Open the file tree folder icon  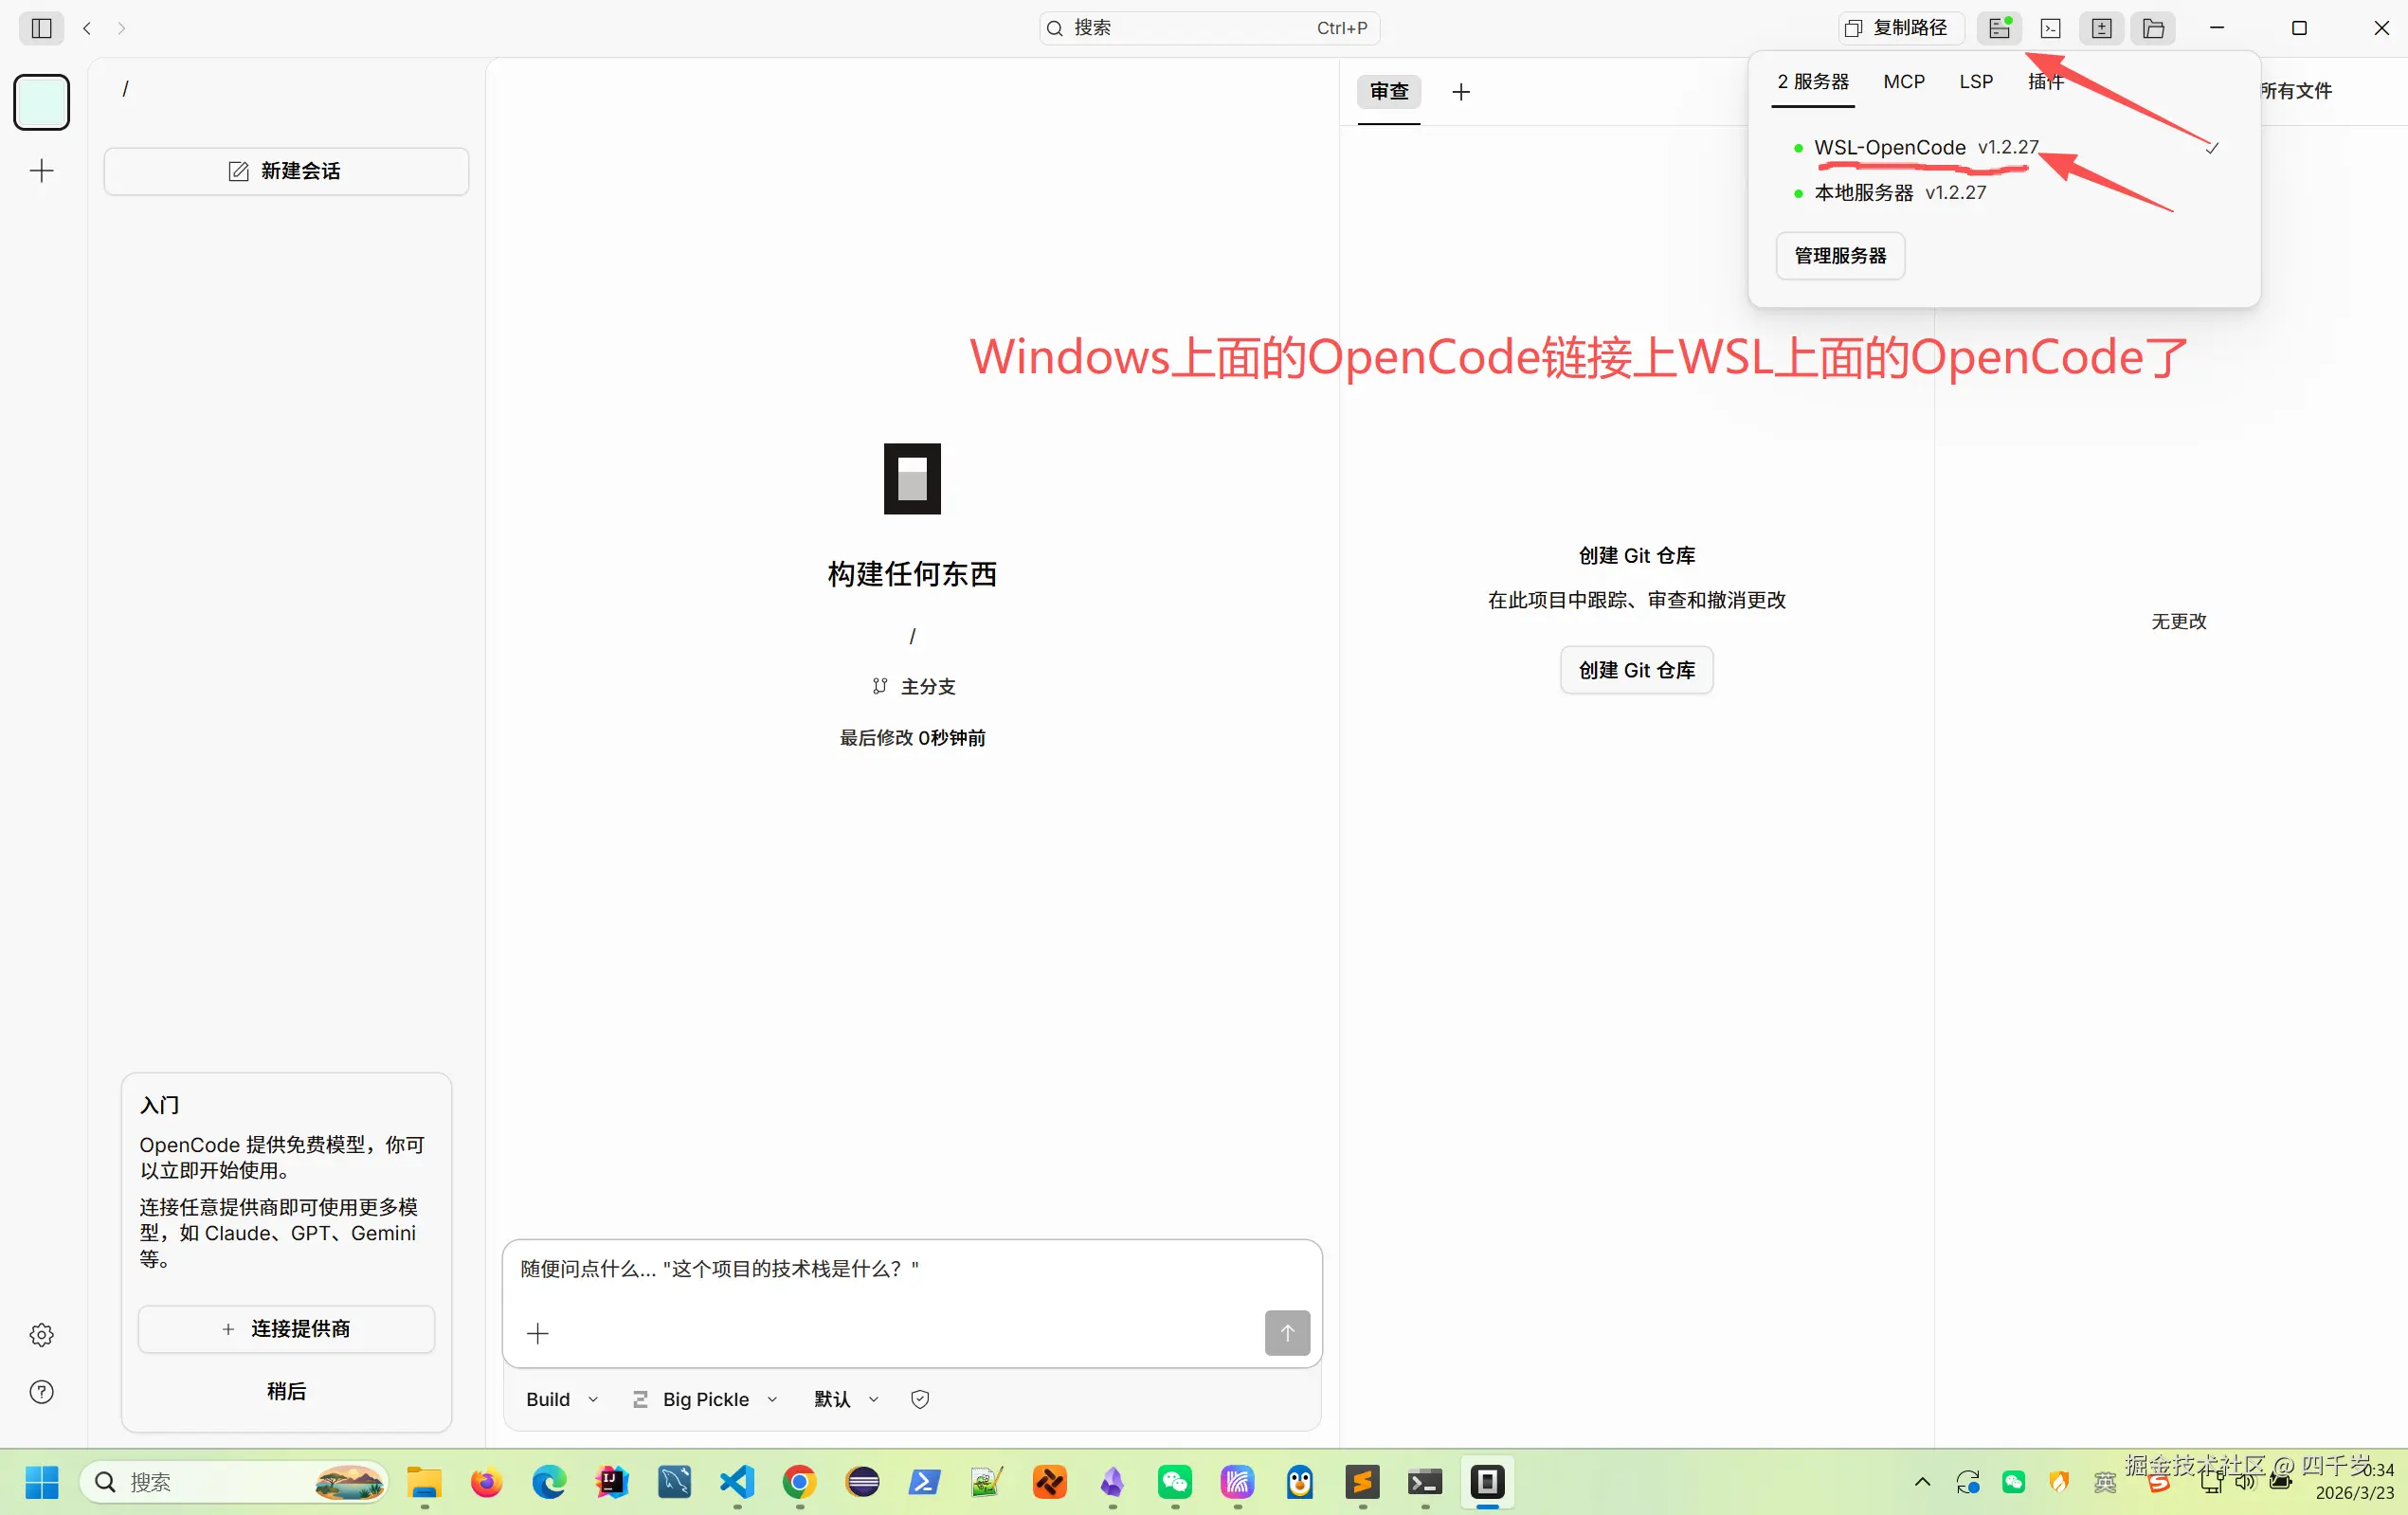pos(2153,28)
